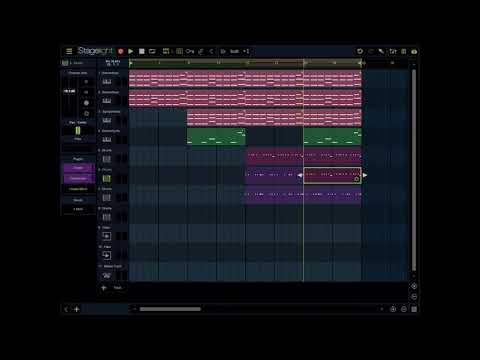Click the right arrow icon beside the Edit label
This screenshot has width=480, height=360.
[x=223, y=51]
